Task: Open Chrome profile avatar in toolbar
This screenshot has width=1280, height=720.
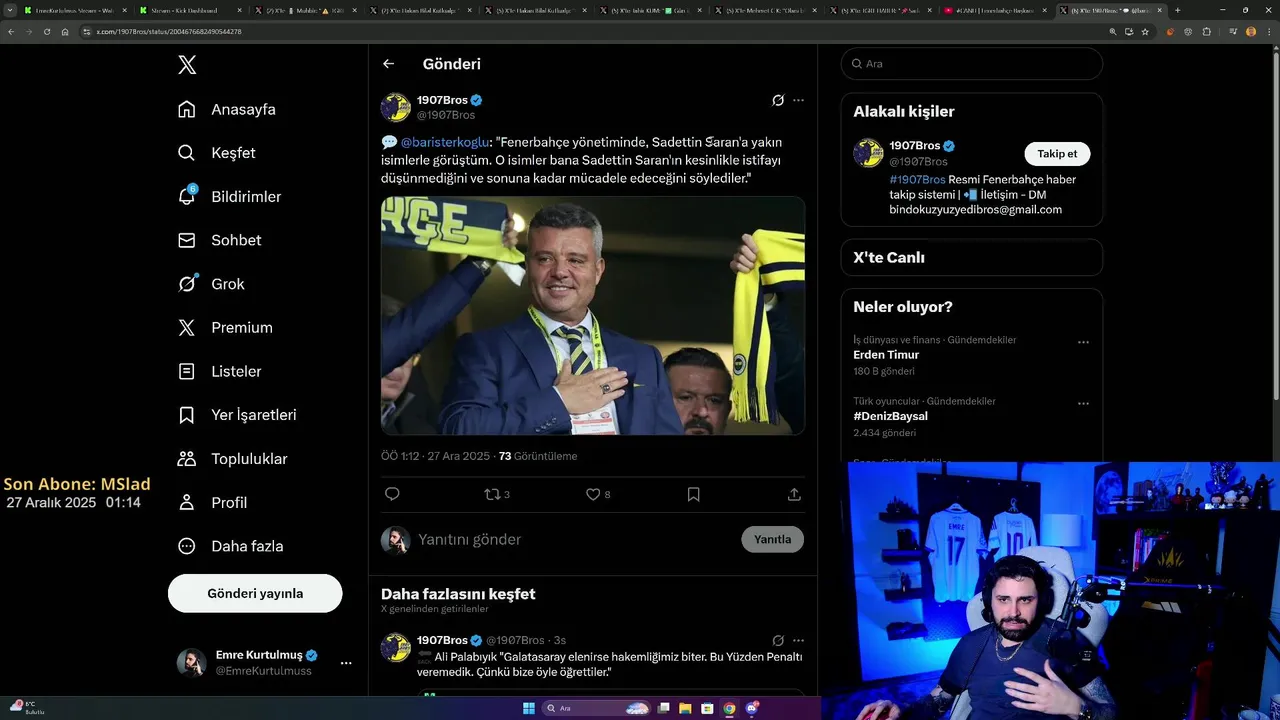Action: 1251,32
